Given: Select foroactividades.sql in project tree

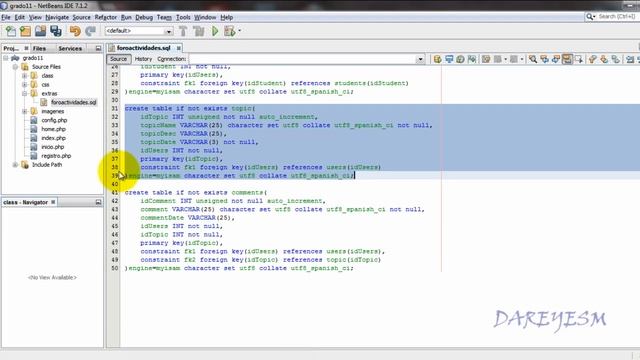Looking at the screenshot, I should pyautogui.click(x=73, y=102).
